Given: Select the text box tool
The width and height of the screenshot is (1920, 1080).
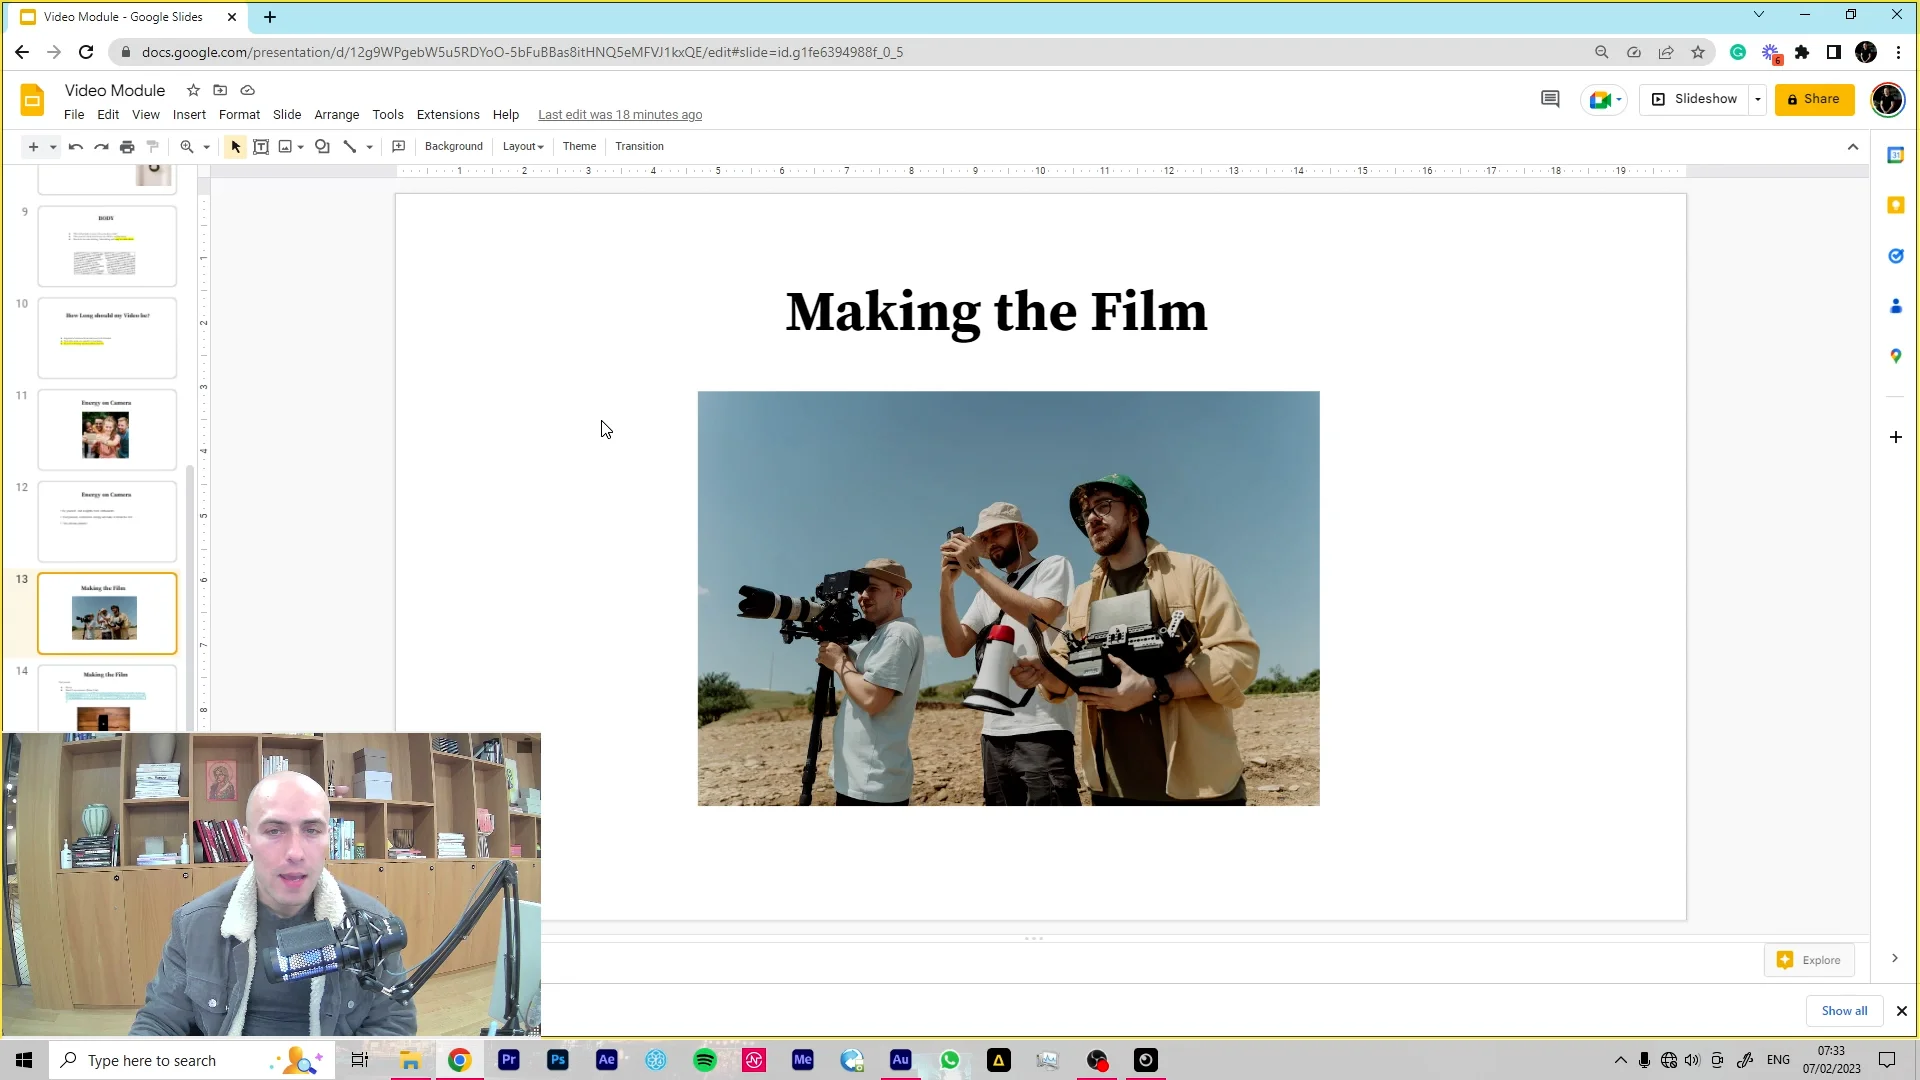Looking at the screenshot, I should click(x=261, y=147).
